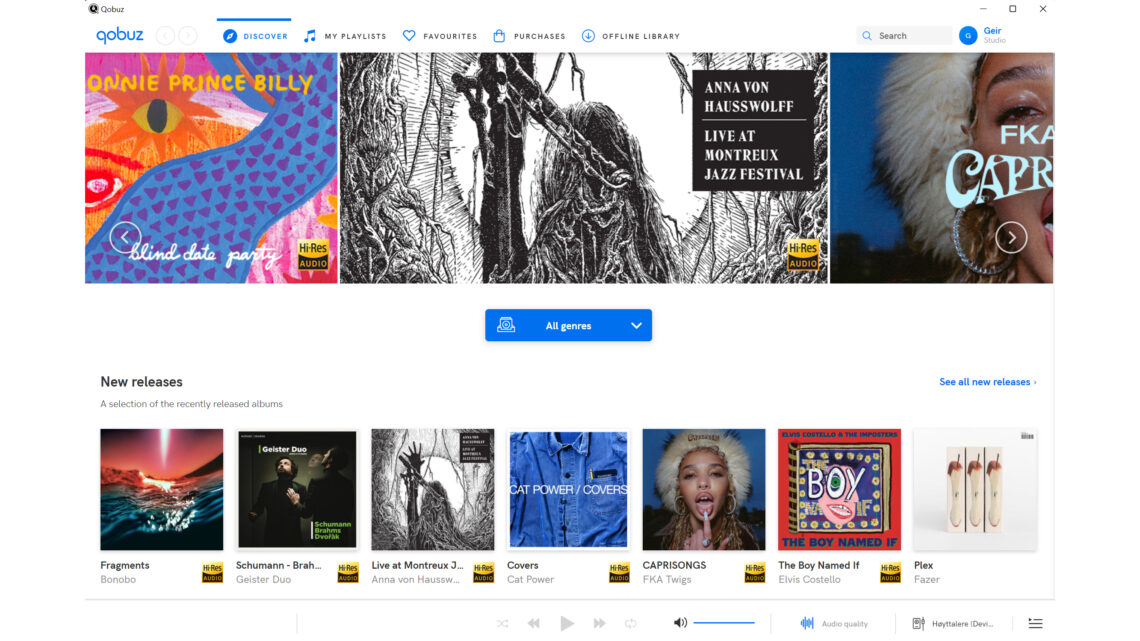Adjust the volume slider
The image size is (1140, 641).
[x=724, y=623]
